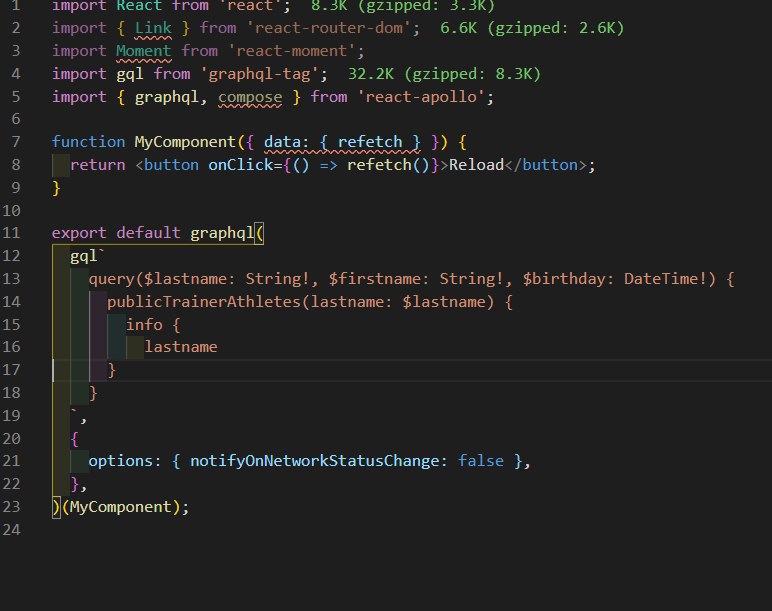Click the 'false' value on line 21
Screen dimensions: 772x611
[x=481, y=461]
